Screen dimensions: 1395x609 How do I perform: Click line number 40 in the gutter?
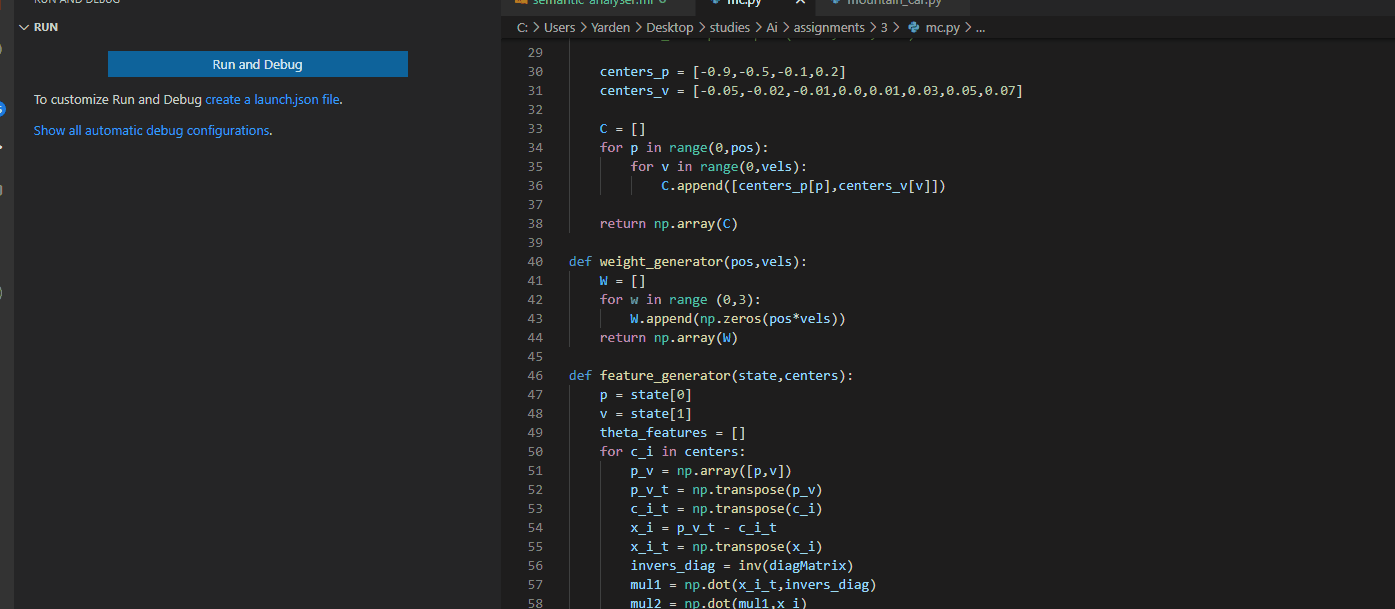point(535,261)
